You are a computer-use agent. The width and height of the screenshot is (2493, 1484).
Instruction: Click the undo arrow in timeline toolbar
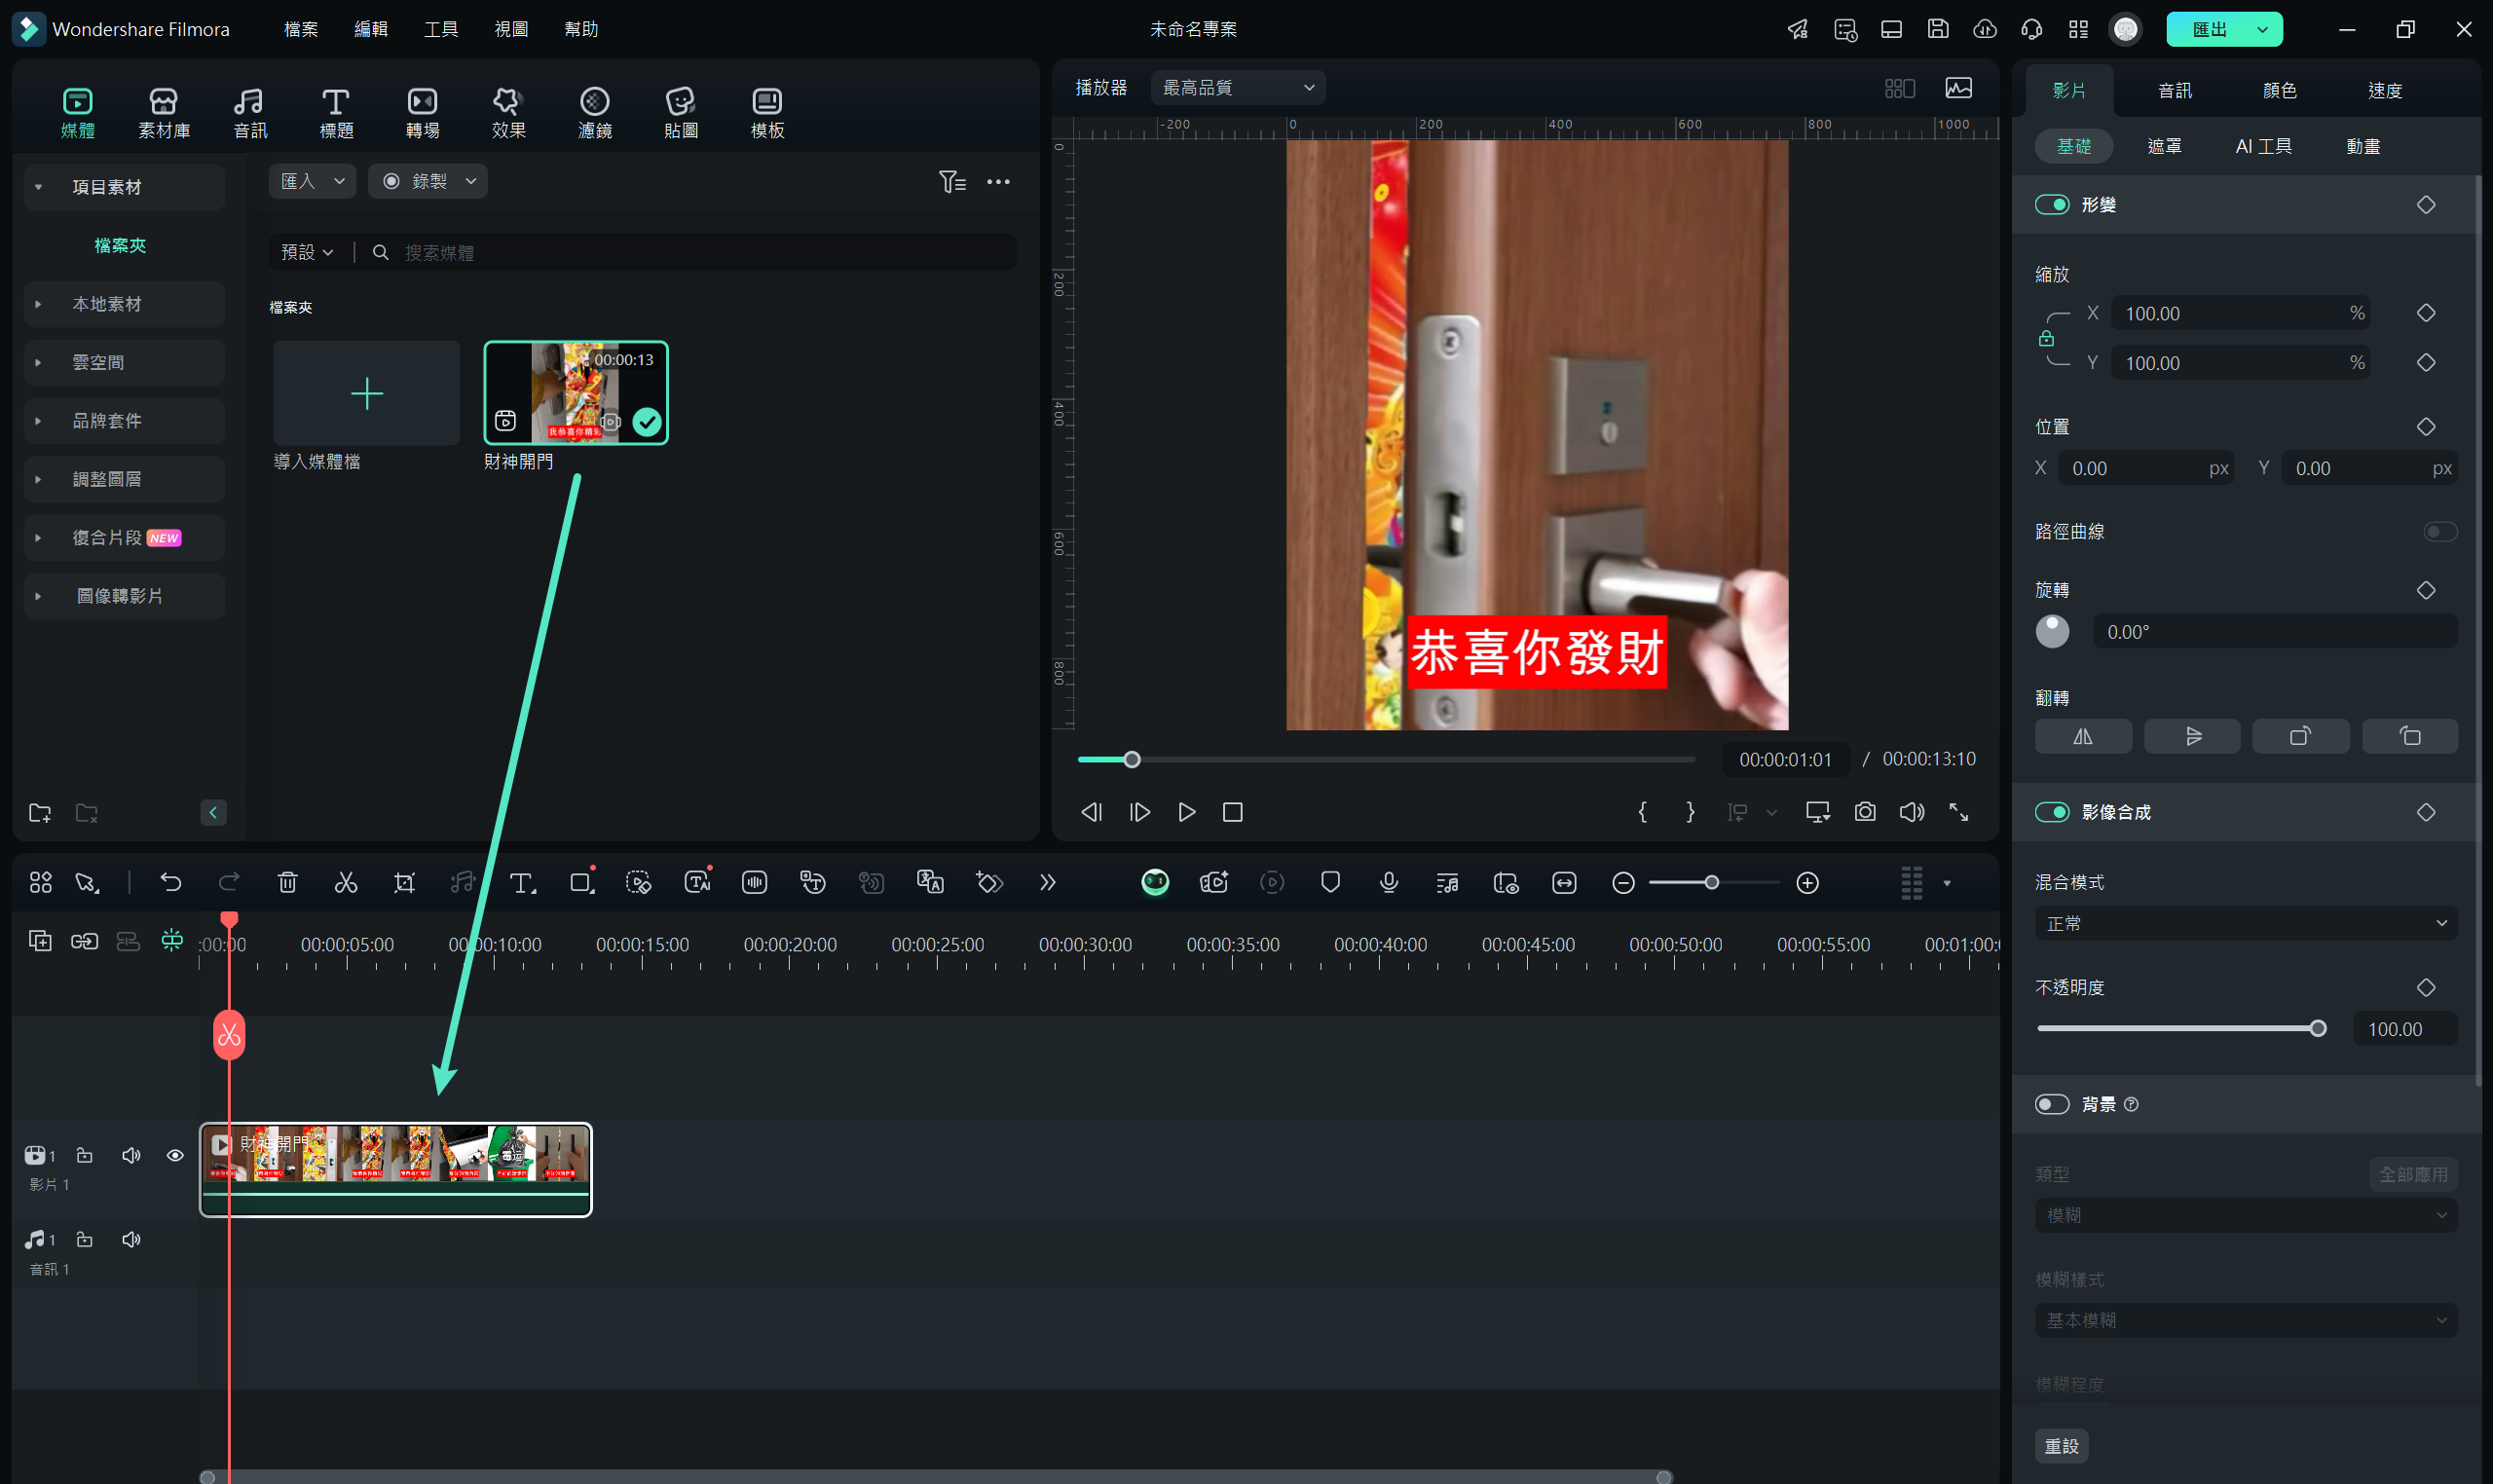click(171, 882)
